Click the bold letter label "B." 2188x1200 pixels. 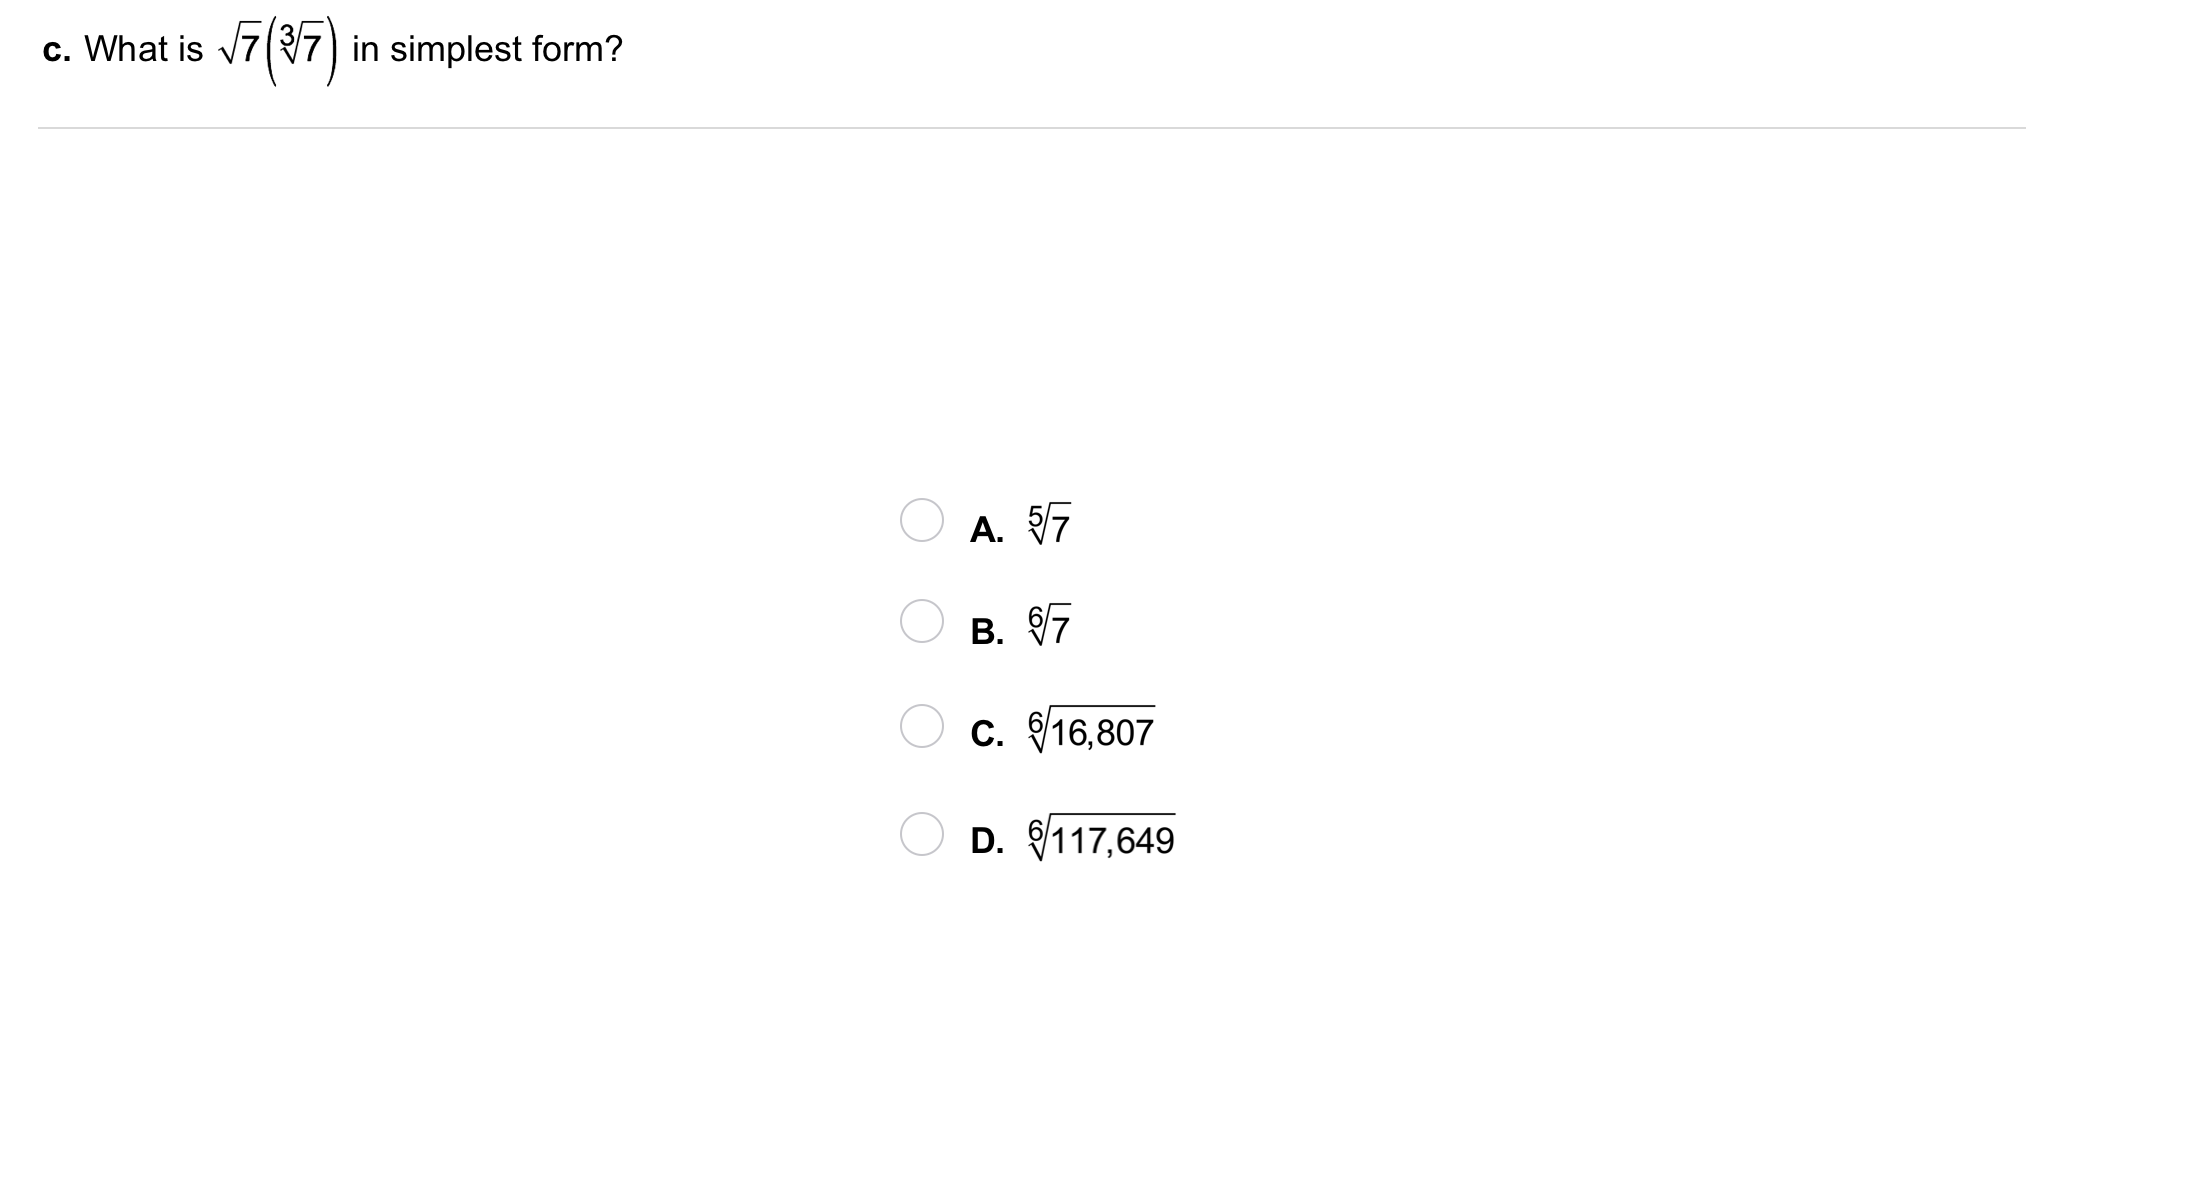pyautogui.click(x=986, y=632)
